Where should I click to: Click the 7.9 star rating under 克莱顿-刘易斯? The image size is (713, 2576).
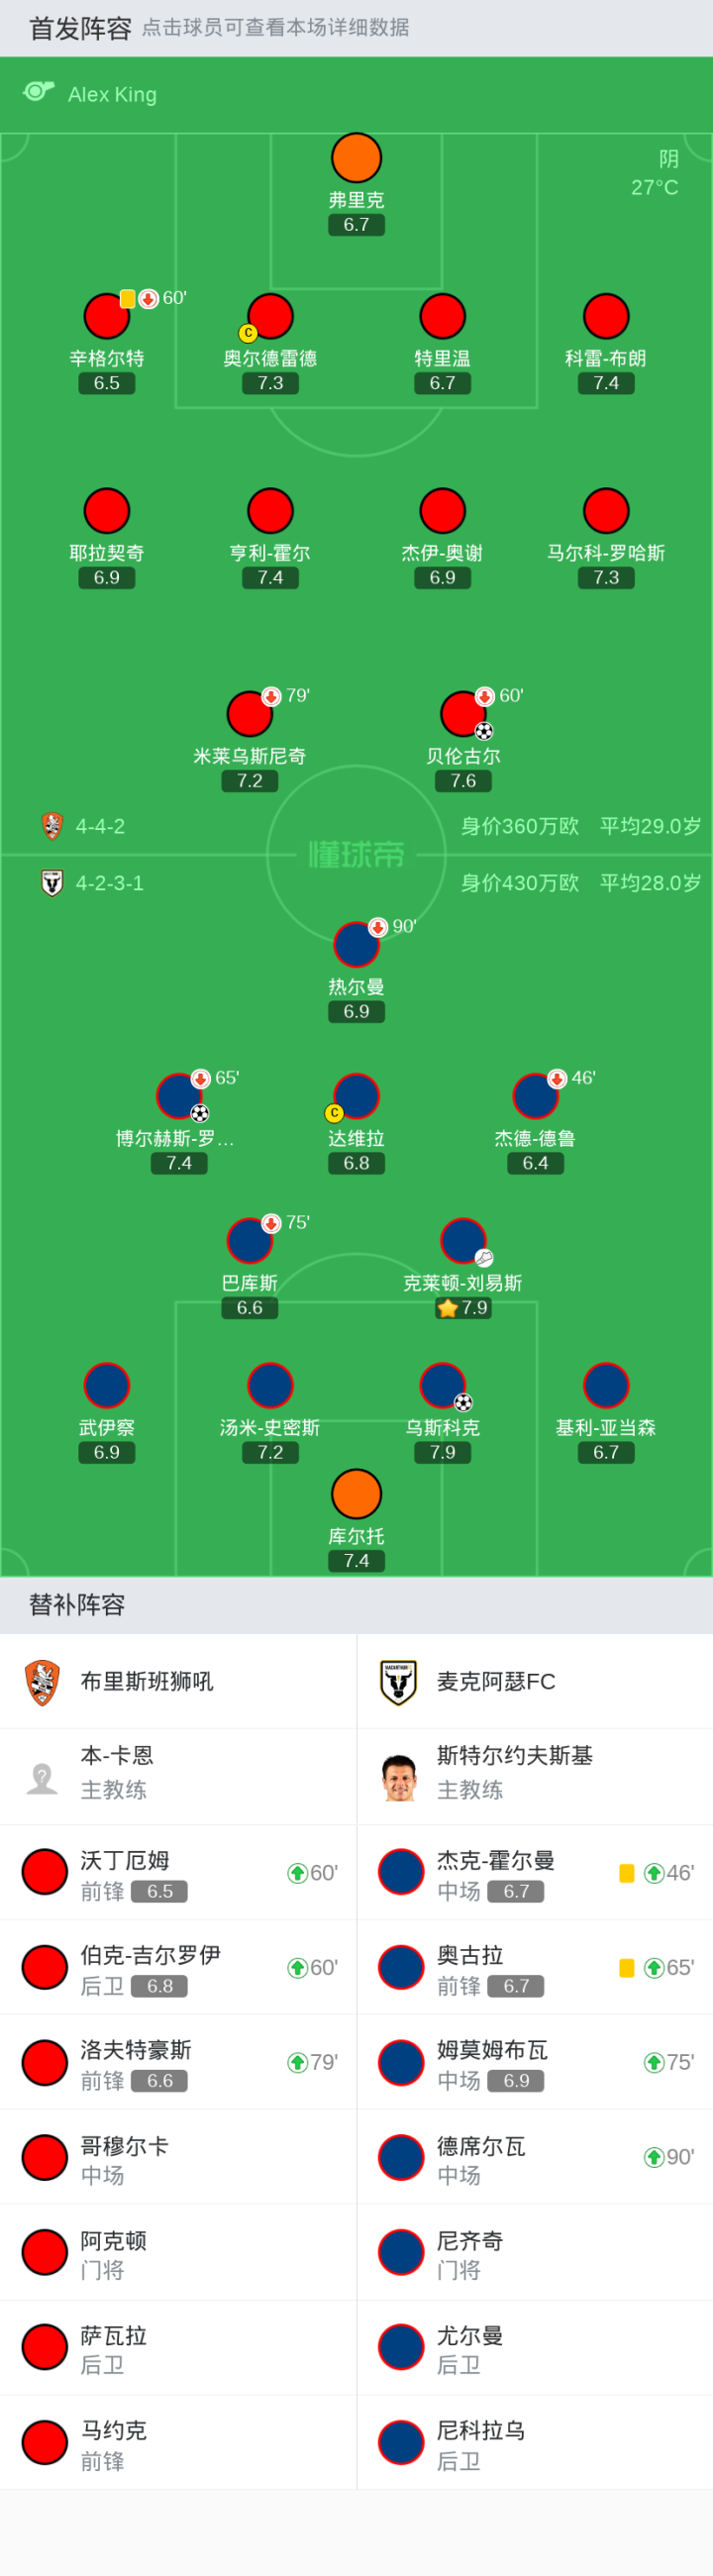pyautogui.click(x=463, y=1308)
